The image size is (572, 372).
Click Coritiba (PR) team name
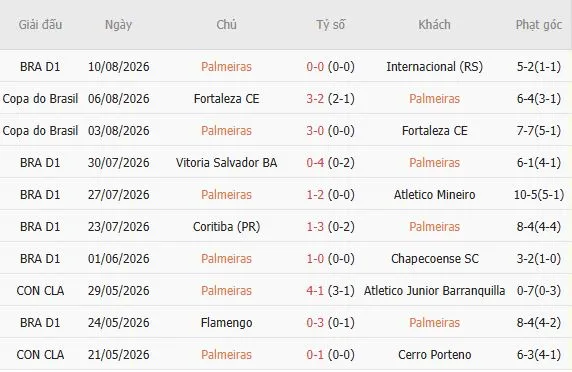click(x=226, y=227)
